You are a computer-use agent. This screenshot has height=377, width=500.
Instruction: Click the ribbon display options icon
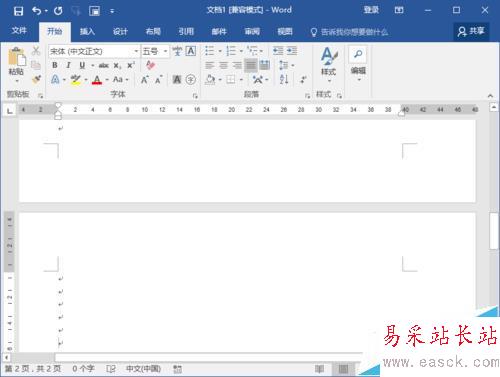(x=399, y=10)
